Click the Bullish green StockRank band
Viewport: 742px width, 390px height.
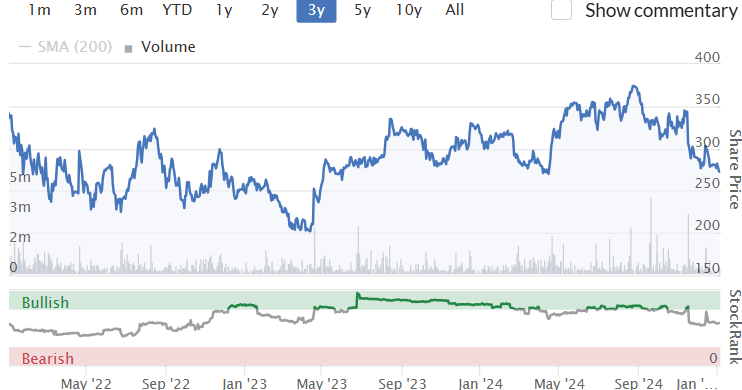[x=364, y=301]
